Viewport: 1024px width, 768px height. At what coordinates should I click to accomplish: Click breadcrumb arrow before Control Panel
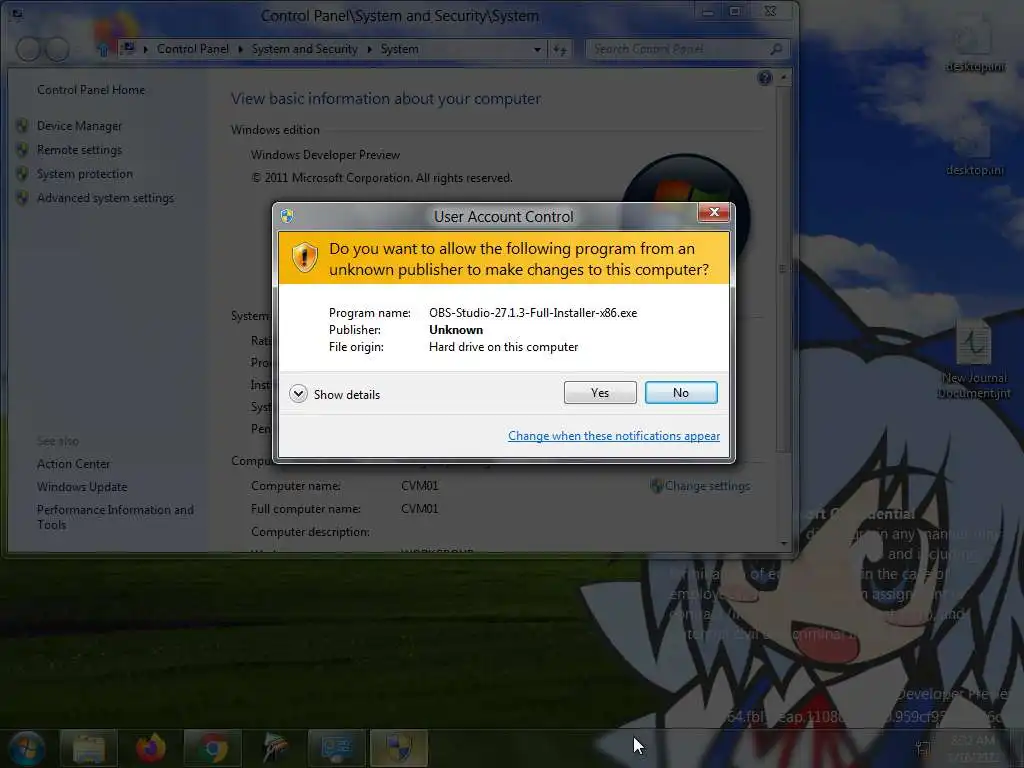coord(145,50)
